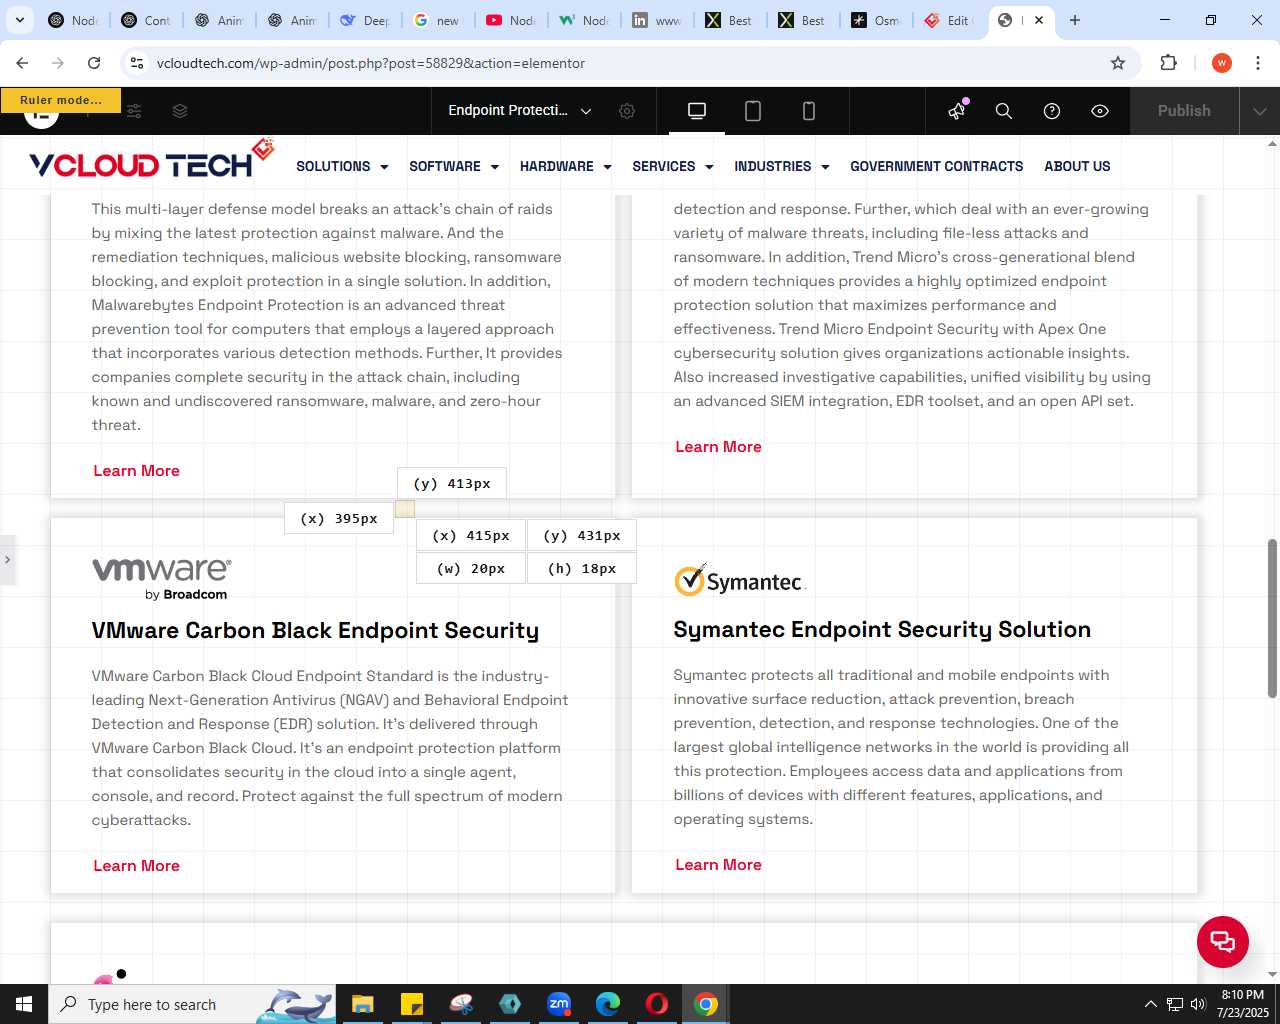Screen dimensions: 1280x1024
Task: Open page settings gear icon
Action: pos(627,111)
